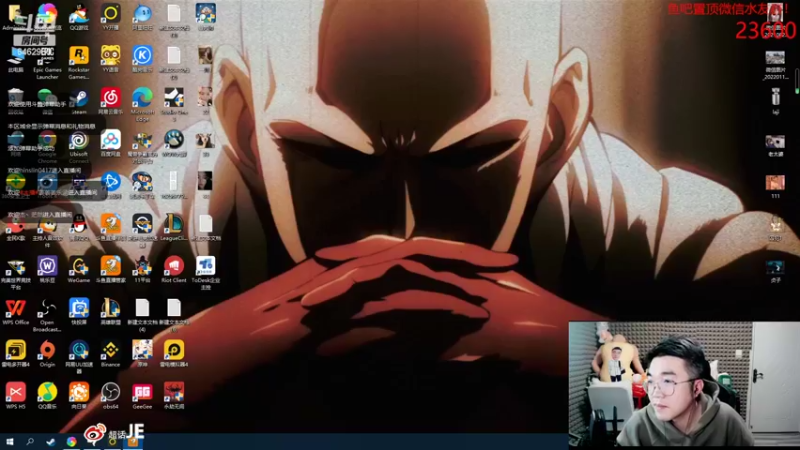Launch 英雄联盟 shortcut
The width and height of the screenshot is (800, 450).
(x=110, y=312)
